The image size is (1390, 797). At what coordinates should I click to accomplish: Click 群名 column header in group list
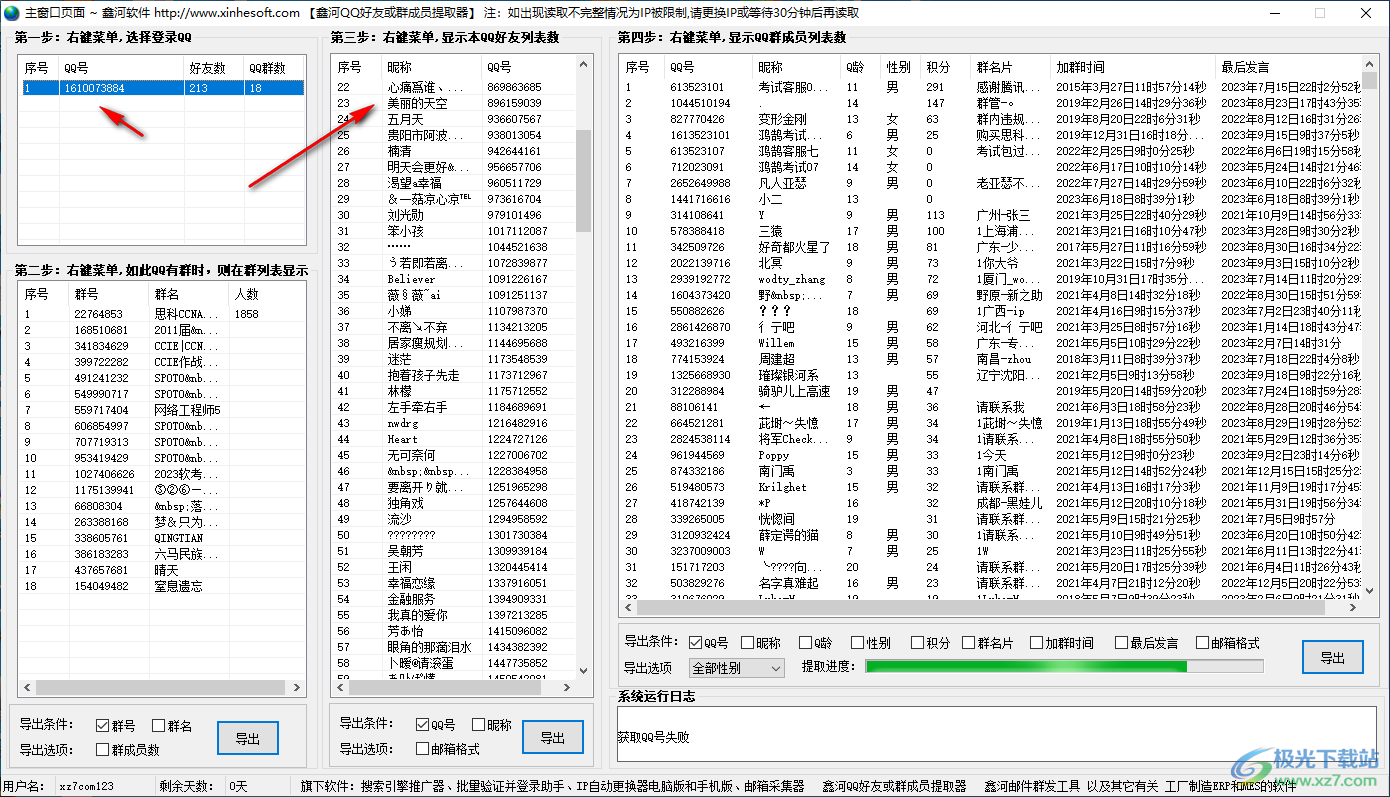tap(188, 294)
